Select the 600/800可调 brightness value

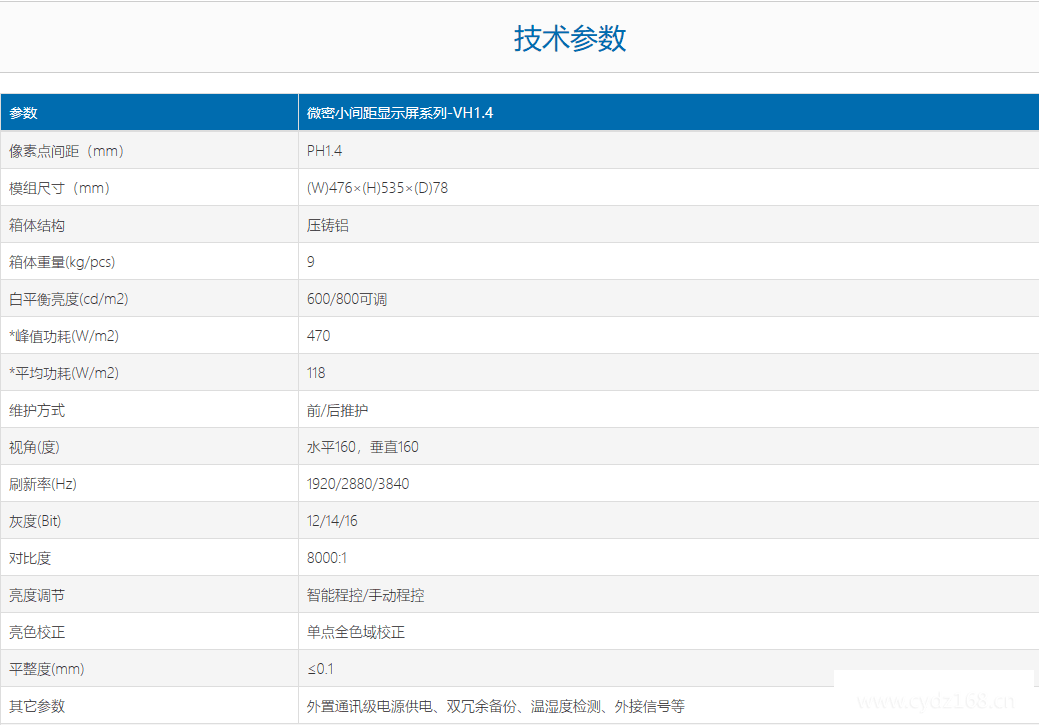pyautogui.click(x=347, y=299)
